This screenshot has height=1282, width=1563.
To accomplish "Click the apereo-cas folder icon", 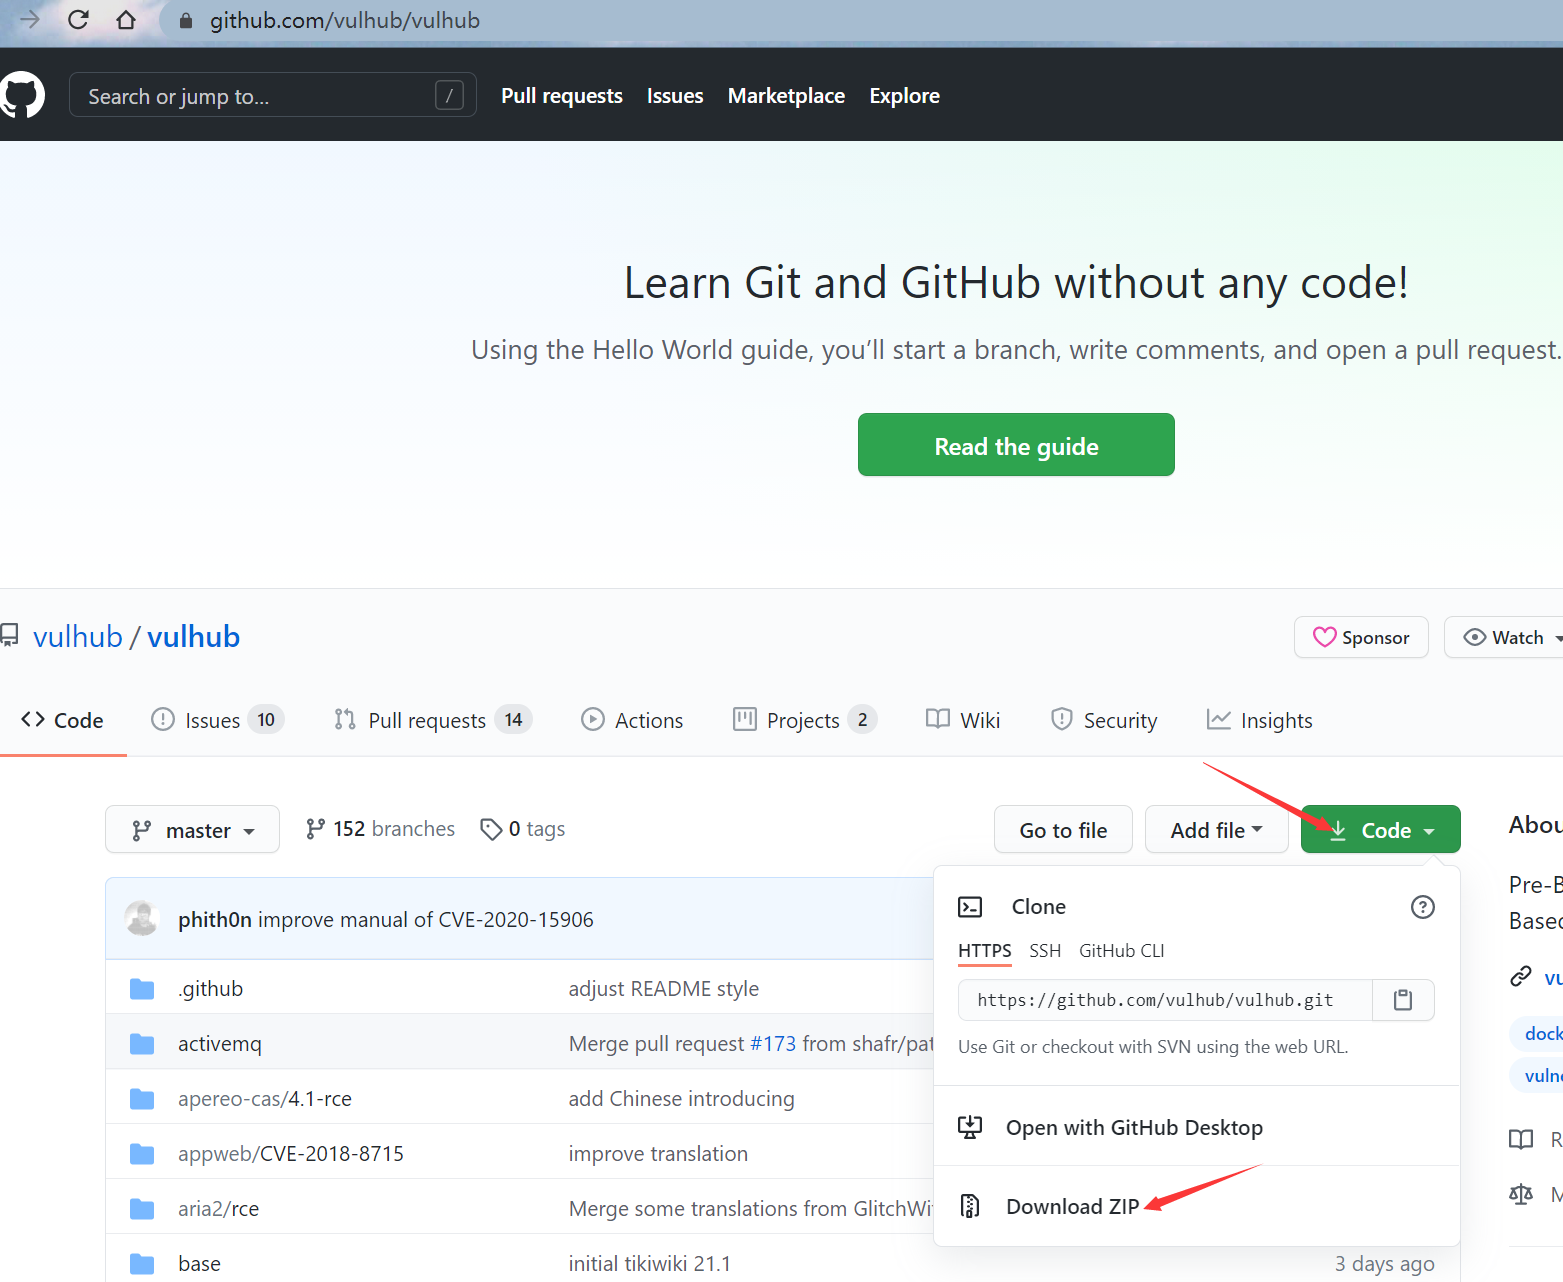I will 142,1099.
